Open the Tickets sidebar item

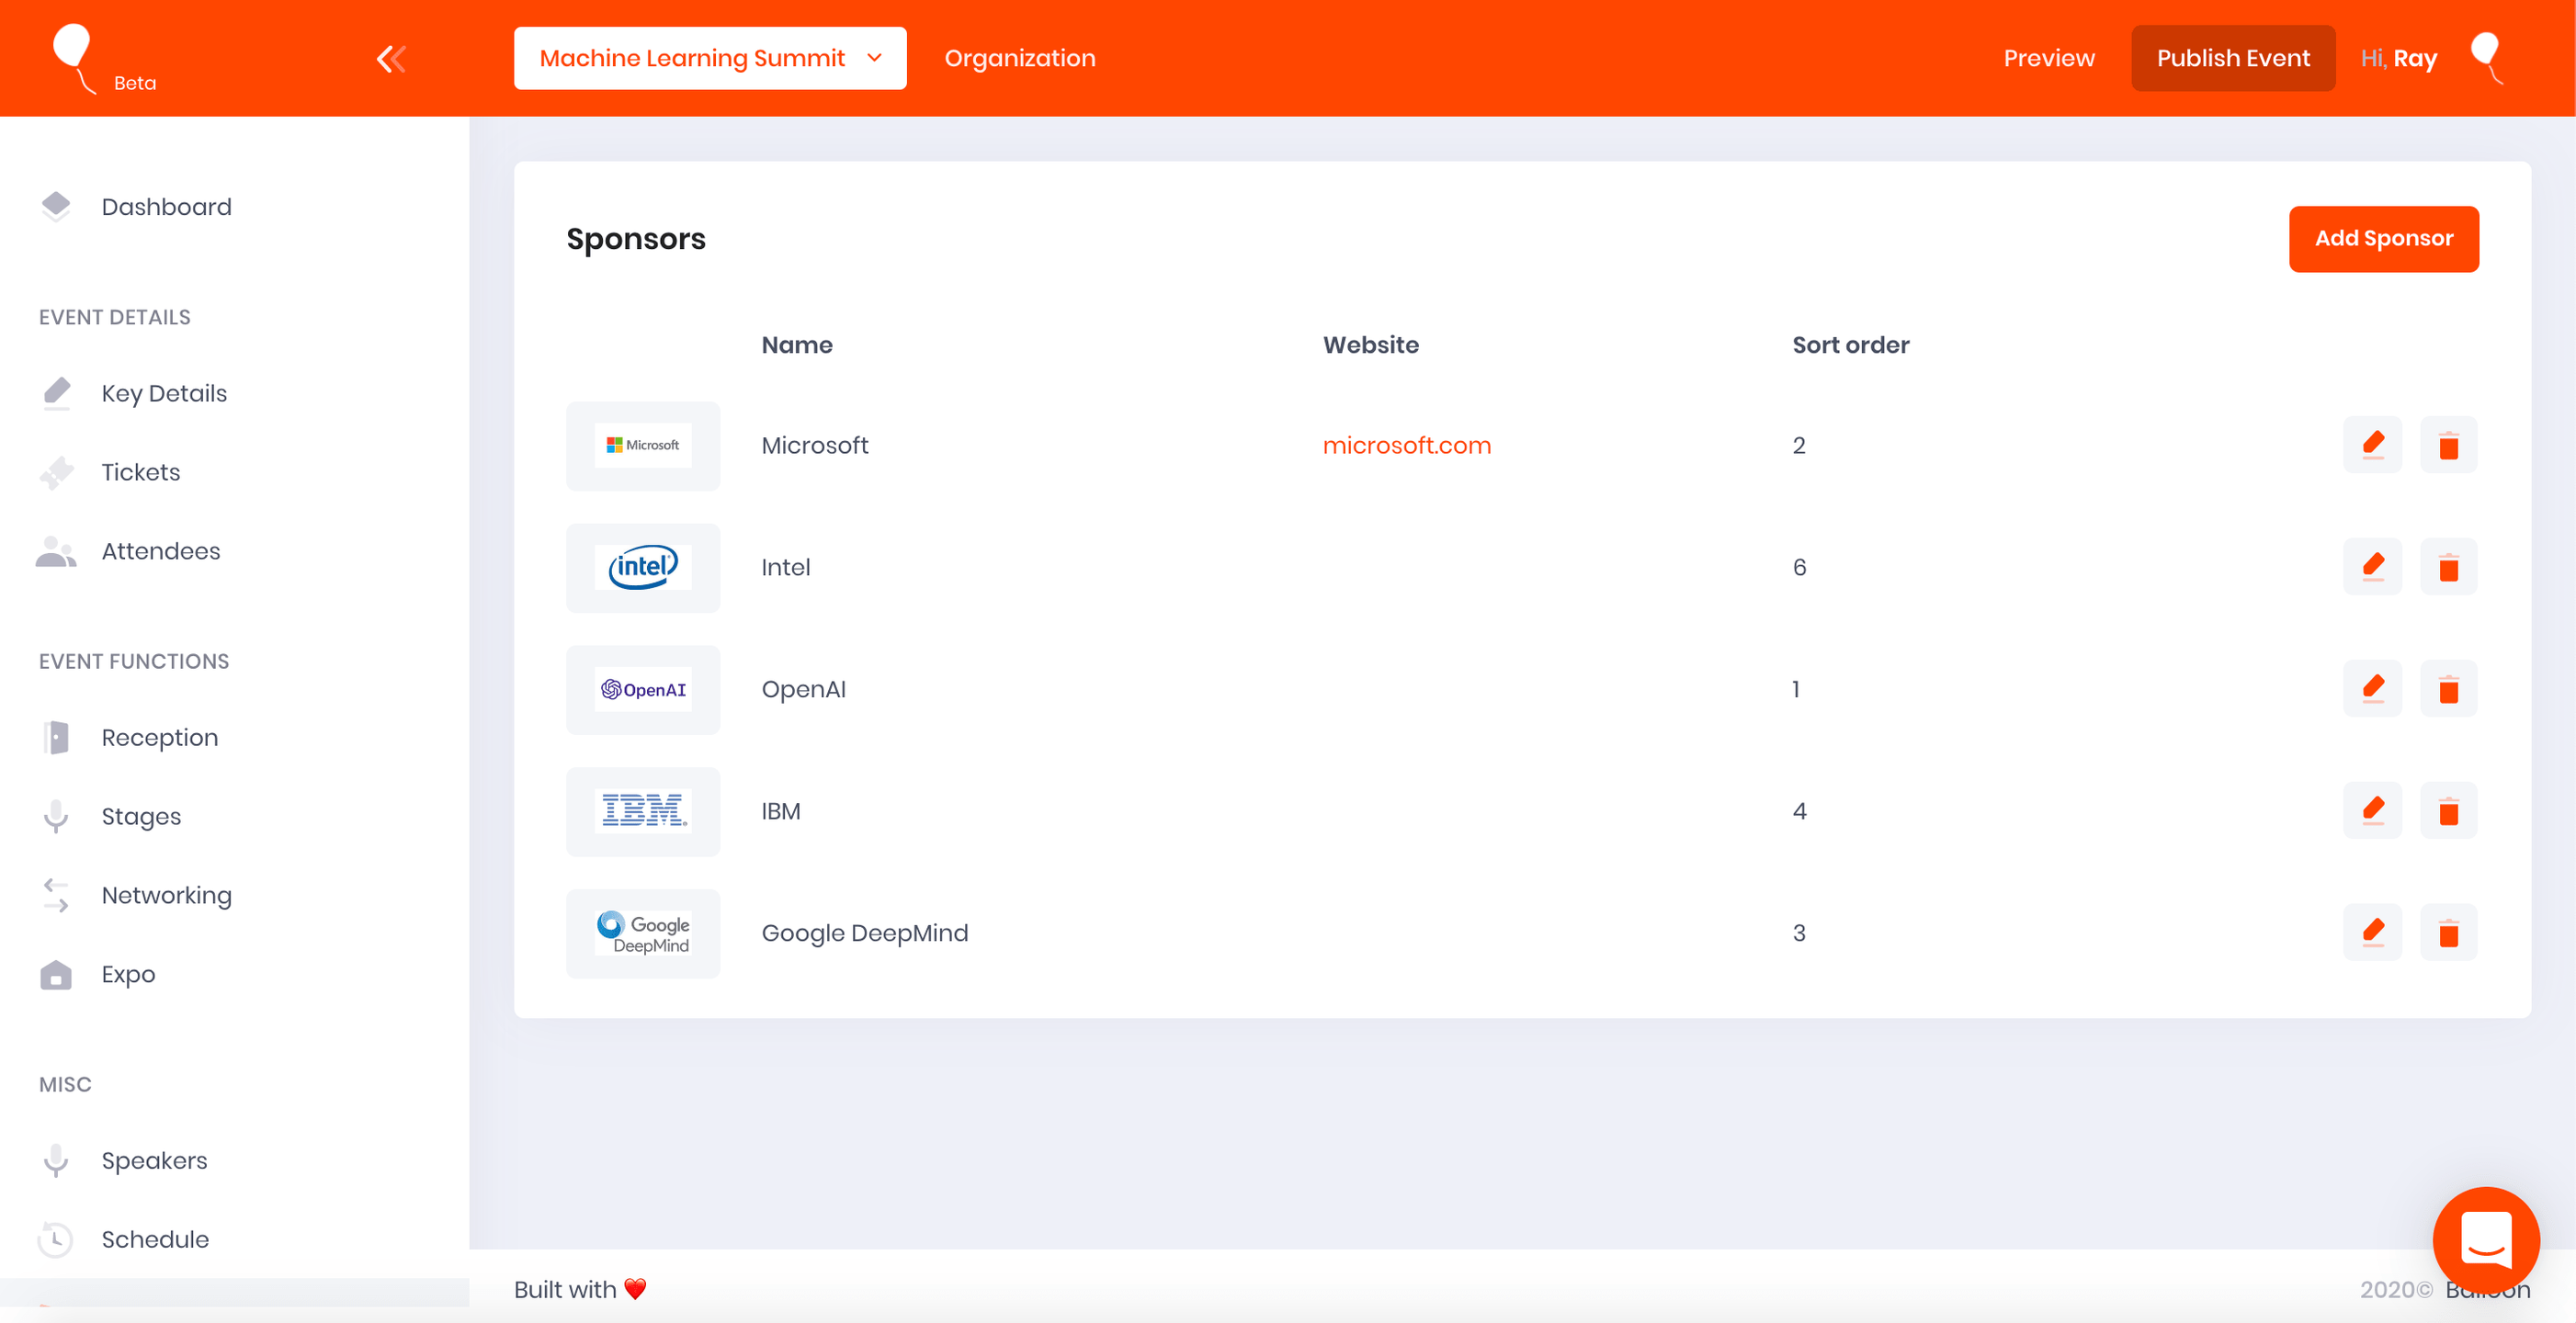click(x=140, y=472)
